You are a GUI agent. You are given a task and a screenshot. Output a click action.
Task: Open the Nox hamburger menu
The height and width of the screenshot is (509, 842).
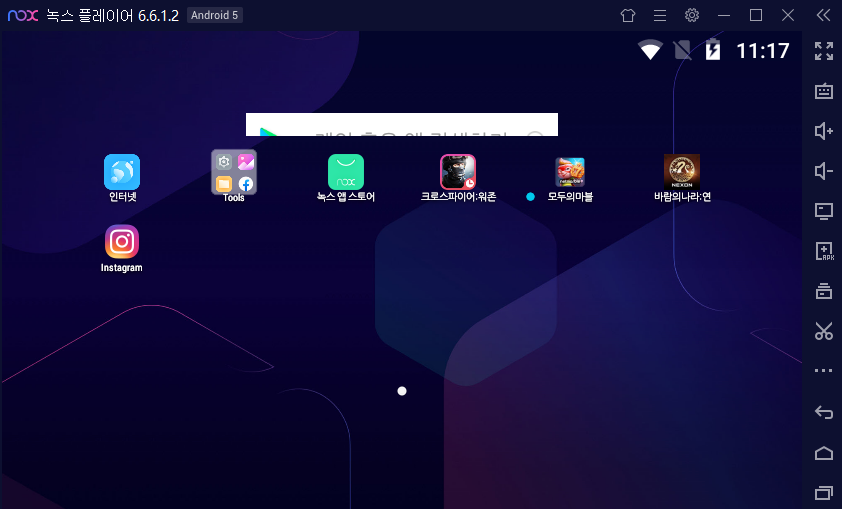[660, 15]
